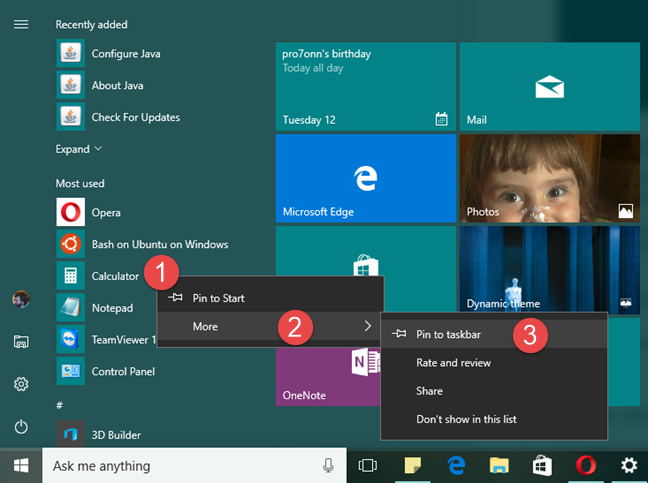Click the 3D Builder label
This screenshot has width=648, height=483.
tap(116, 435)
